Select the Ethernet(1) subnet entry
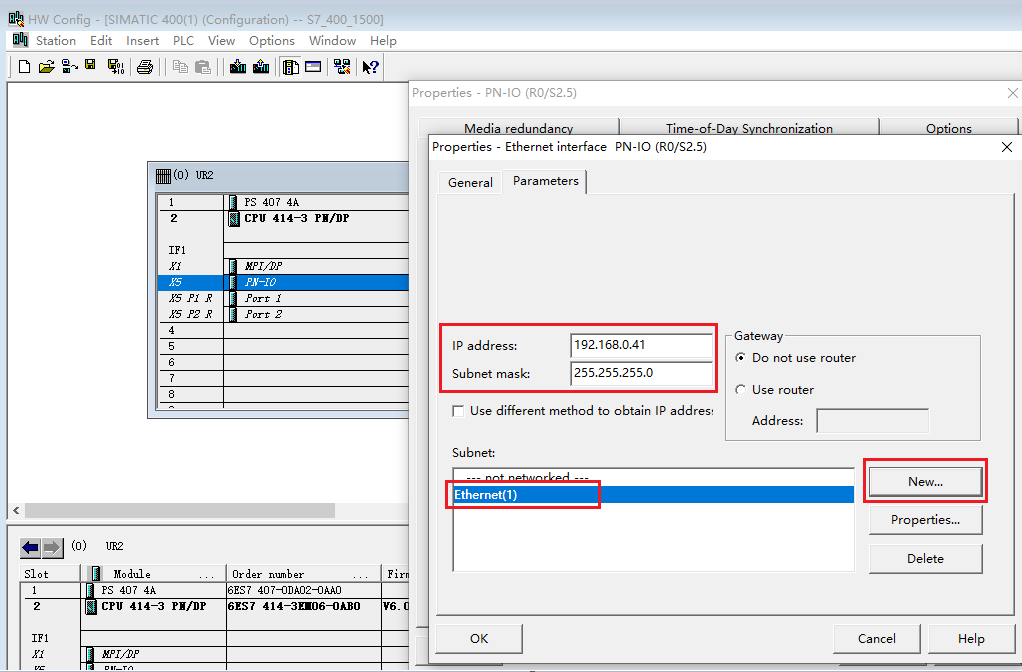This screenshot has height=672, width=1022. coord(653,495)
